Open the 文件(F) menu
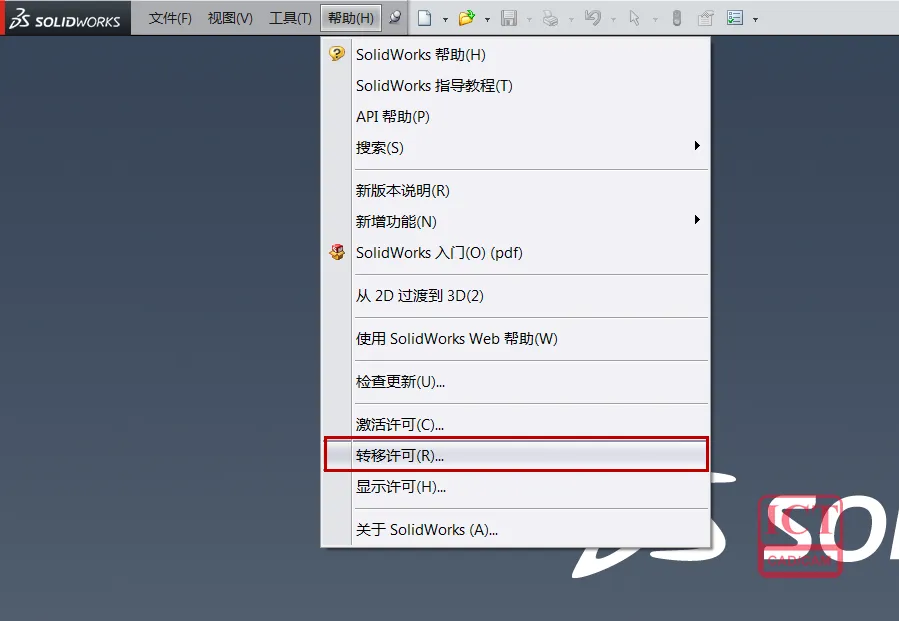This screenshot has height=621, width=899. 170,18
